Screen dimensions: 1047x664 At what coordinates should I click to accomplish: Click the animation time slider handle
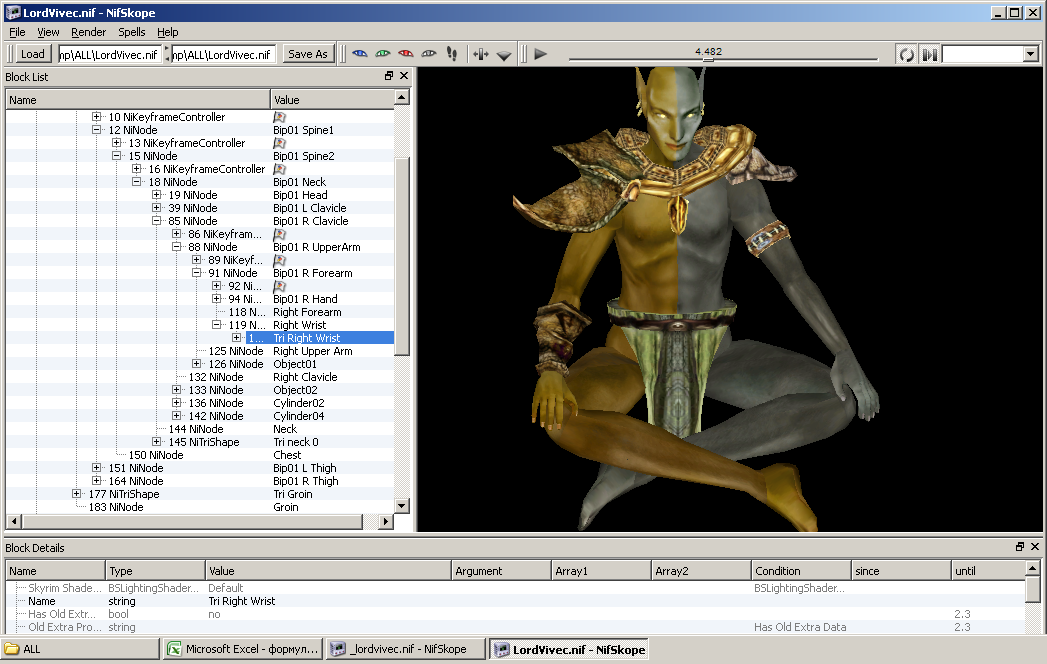click(707, 58)
